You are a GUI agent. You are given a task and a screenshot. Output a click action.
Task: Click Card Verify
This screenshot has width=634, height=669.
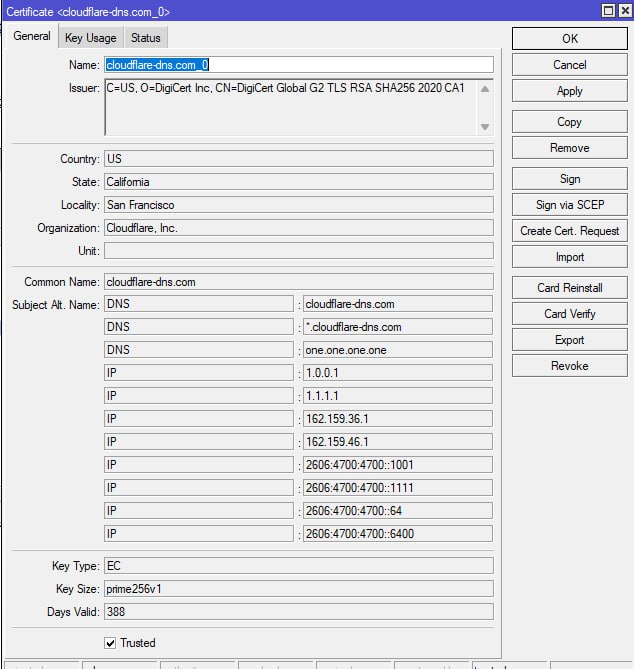pos(570,314)
